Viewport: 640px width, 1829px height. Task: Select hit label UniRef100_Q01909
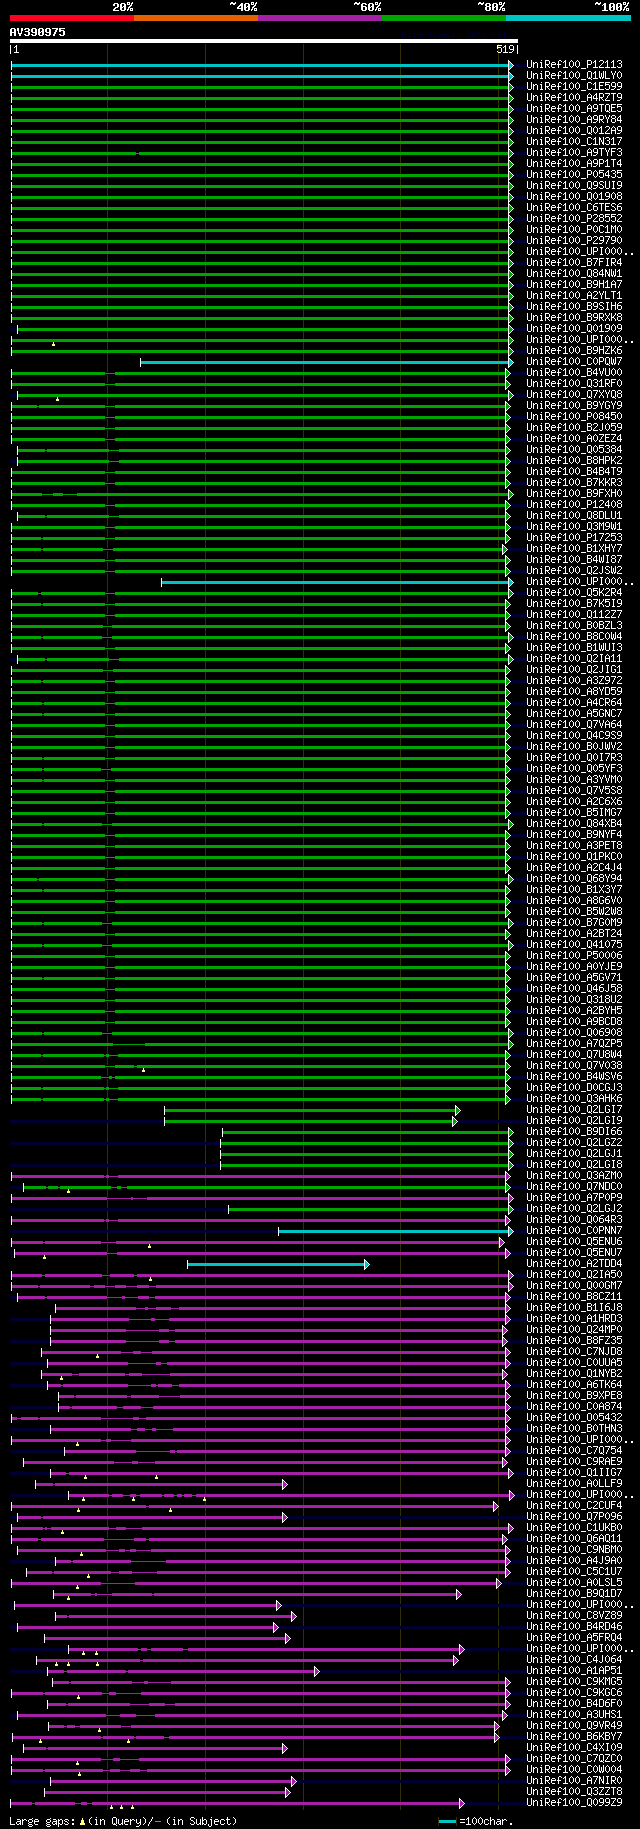click(574, 329)
